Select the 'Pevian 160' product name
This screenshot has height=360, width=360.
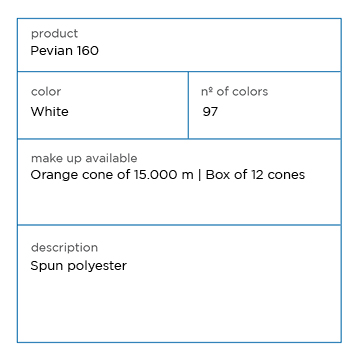pos(65,51)
